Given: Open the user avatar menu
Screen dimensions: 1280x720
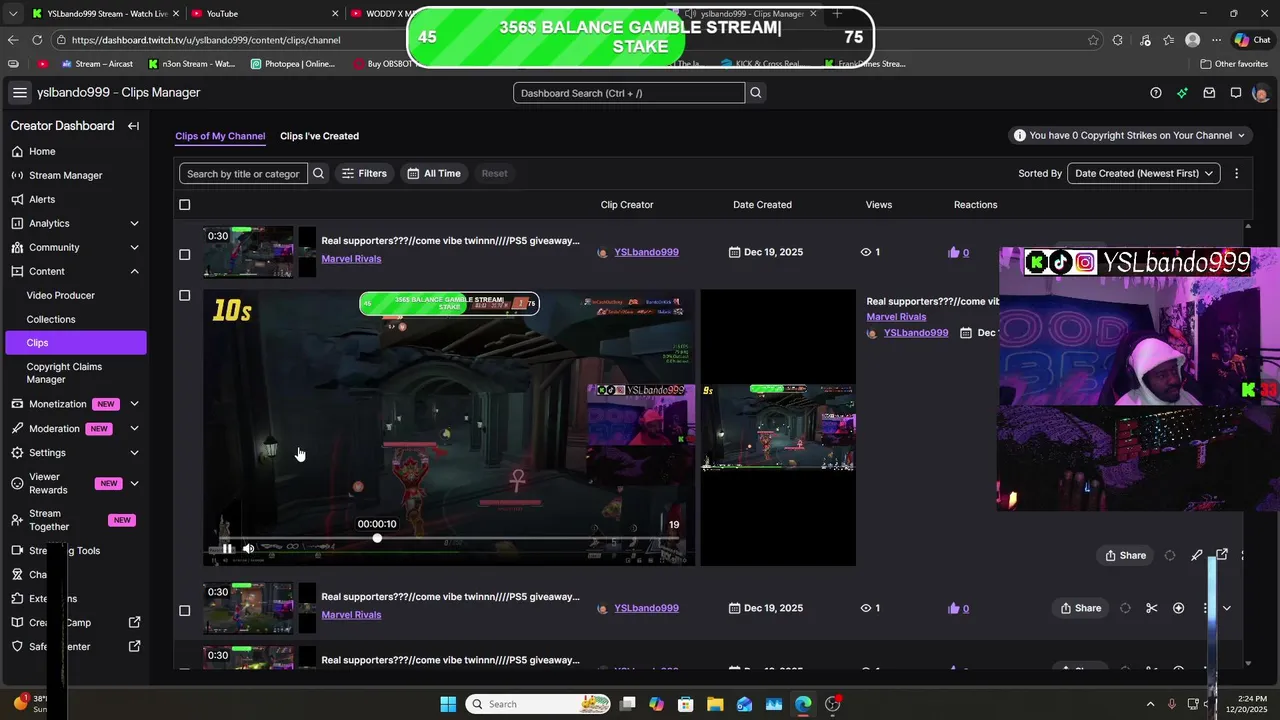Looking at the screenshot, I should point(1260,93).
